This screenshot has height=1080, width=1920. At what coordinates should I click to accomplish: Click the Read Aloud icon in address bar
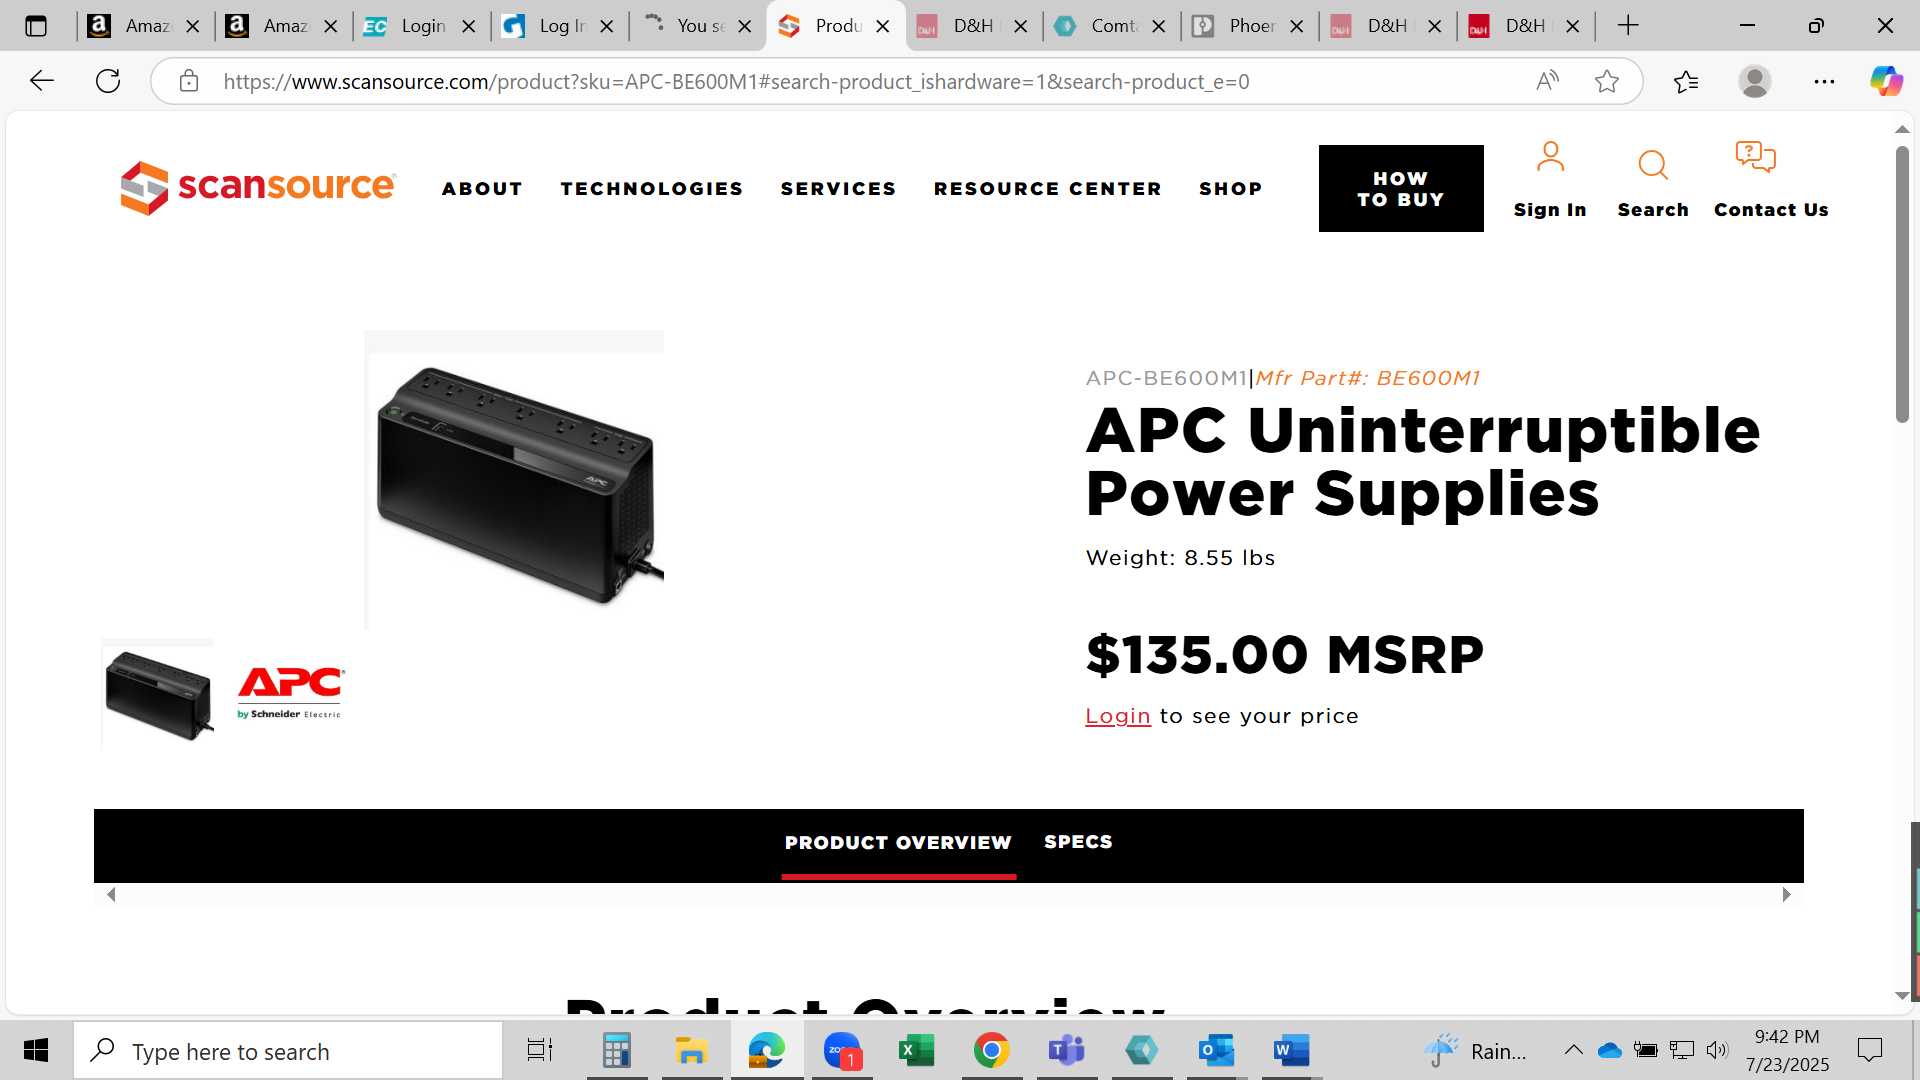click(1547, 81)
